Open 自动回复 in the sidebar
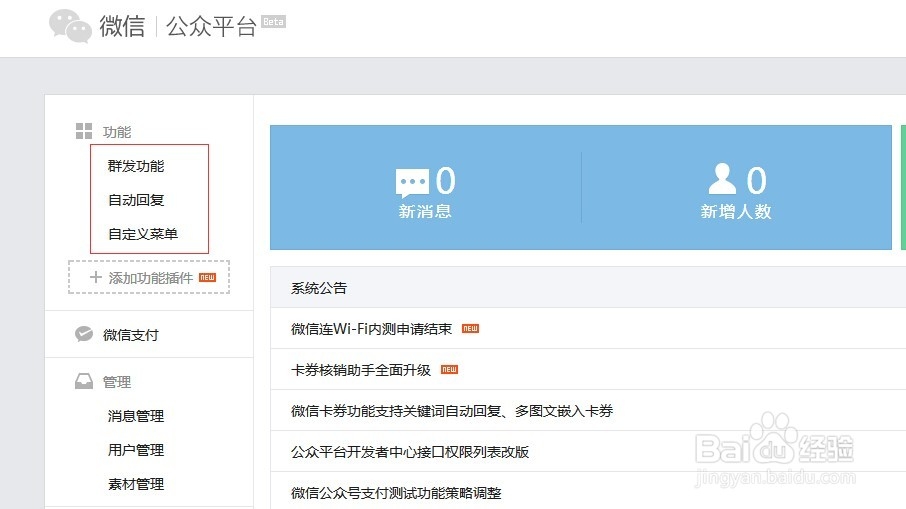The height and width of the screenshot is (509, 906). [136, 200]
